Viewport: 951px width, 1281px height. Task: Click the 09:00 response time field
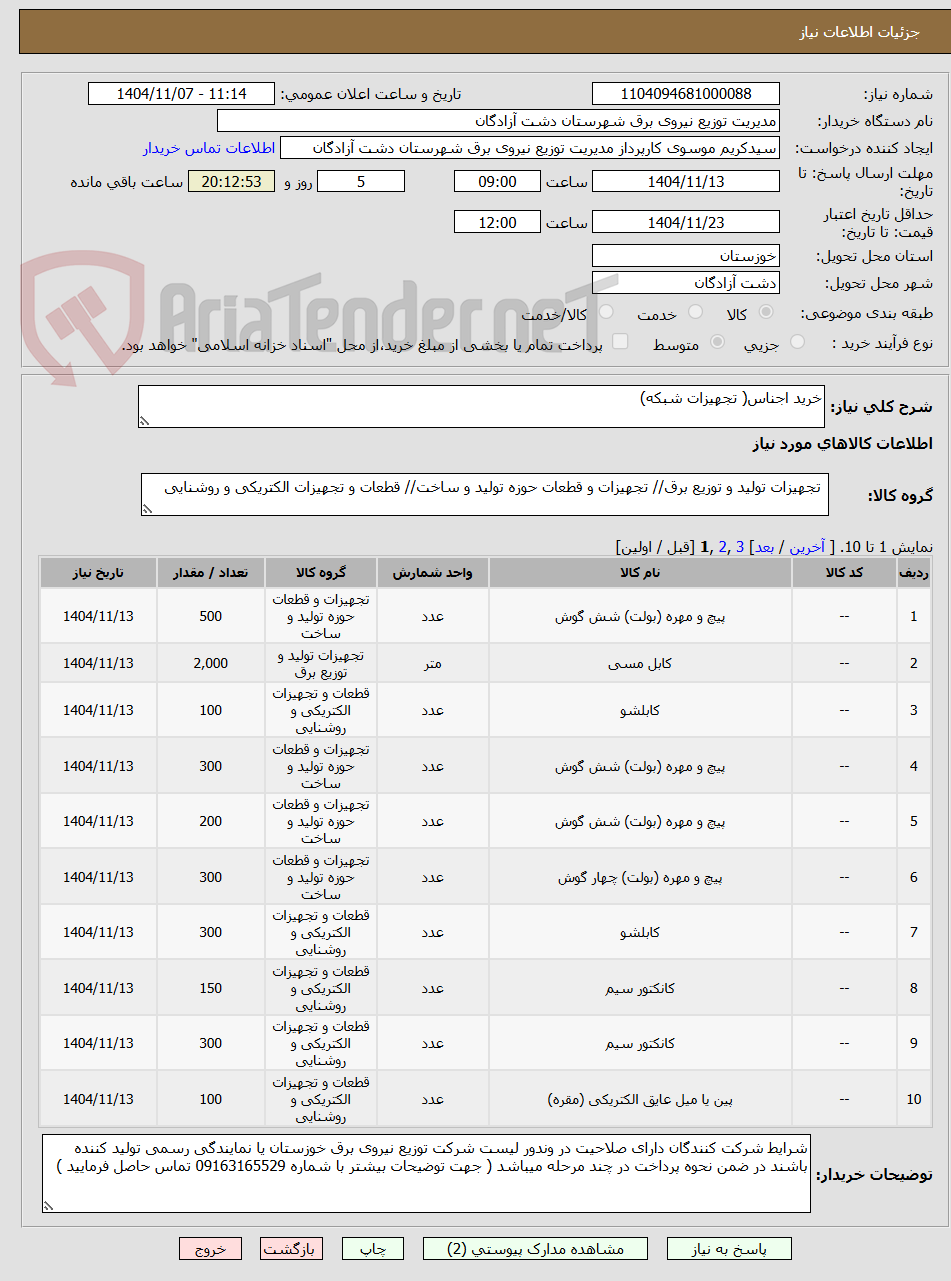pyautogui.click(x=497, y=181)
